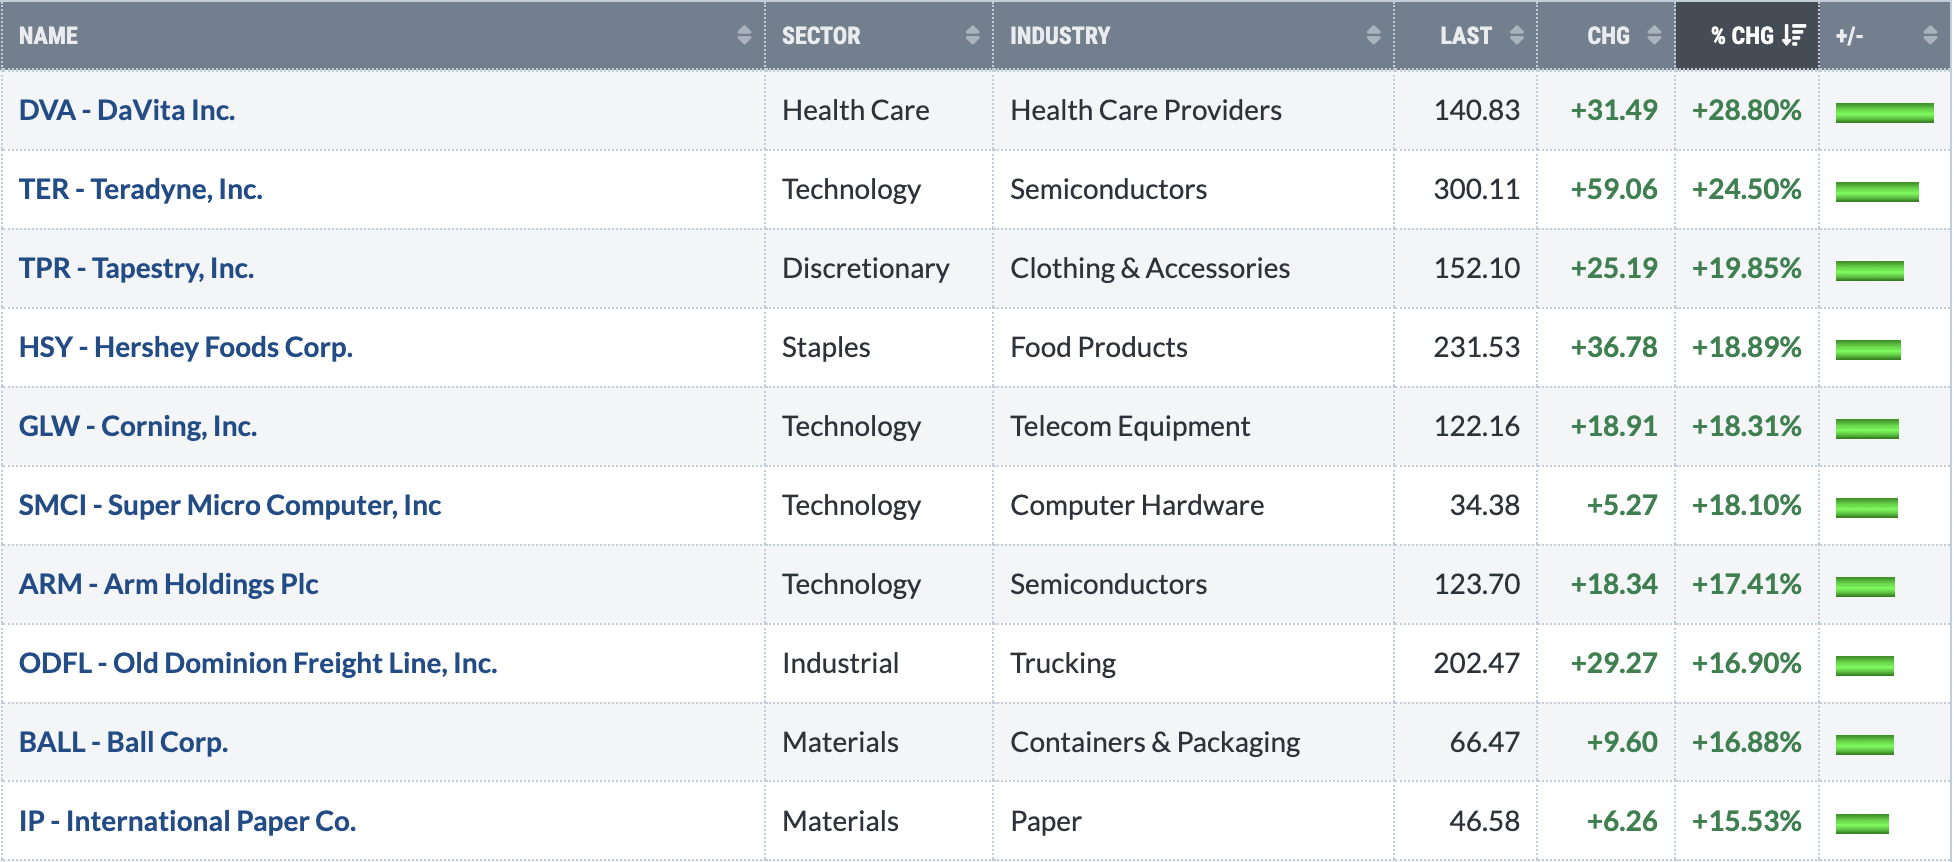Image resolution: width=1954 pixels, height=862 pixels.
Task: Open BALL - Ball Corp. link
Action: click(x=124, y=742)
